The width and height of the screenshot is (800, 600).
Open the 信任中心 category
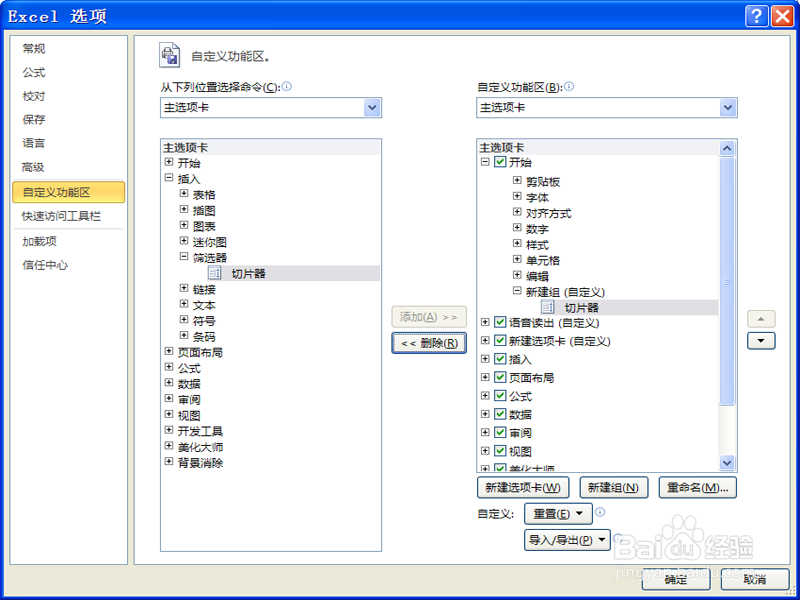tap(45, 265)
